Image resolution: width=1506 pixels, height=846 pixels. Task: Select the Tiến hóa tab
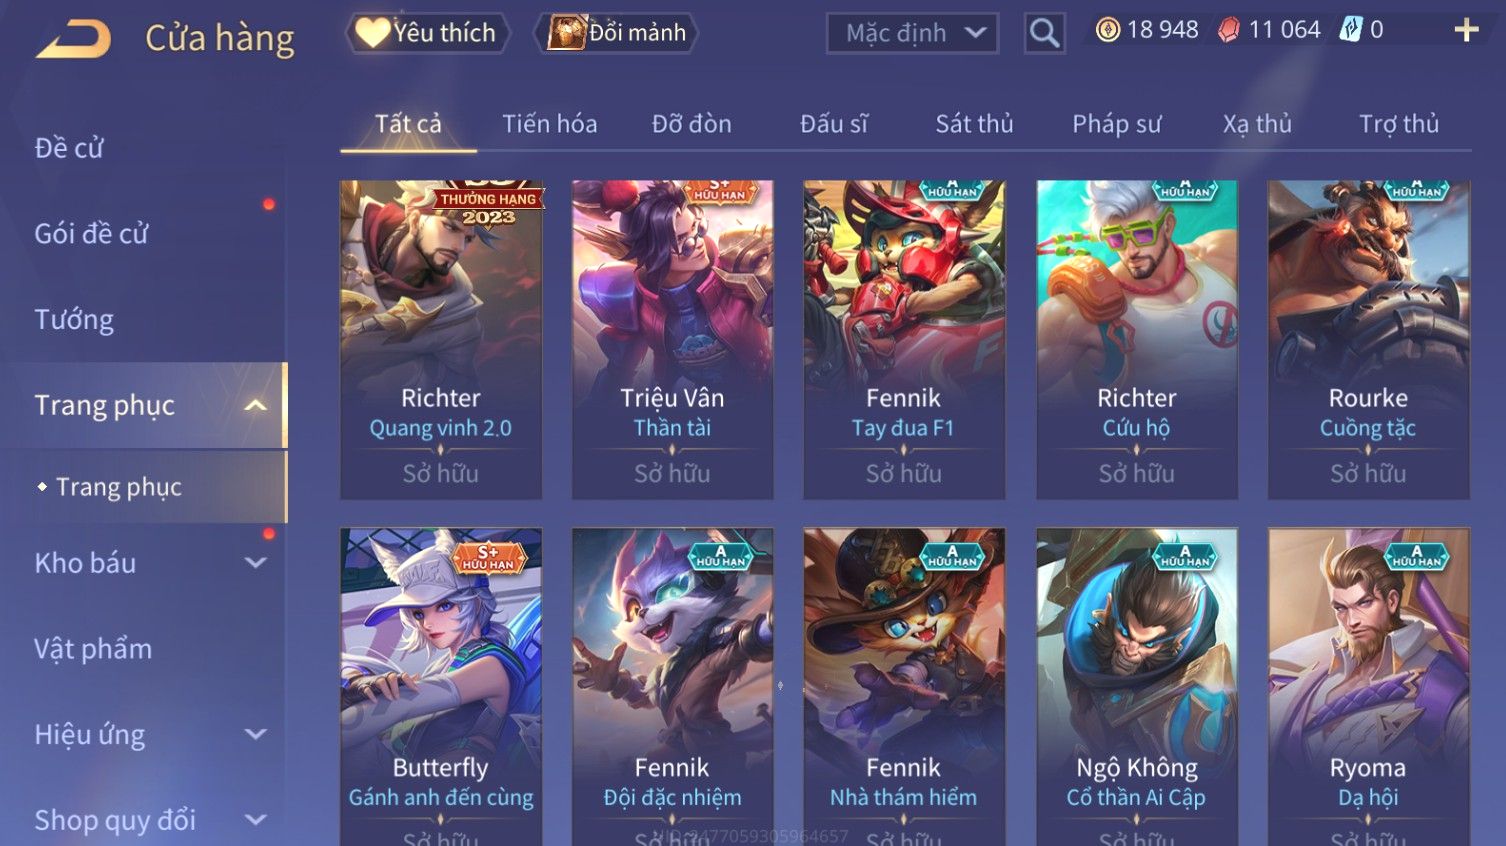pos(549,124)
